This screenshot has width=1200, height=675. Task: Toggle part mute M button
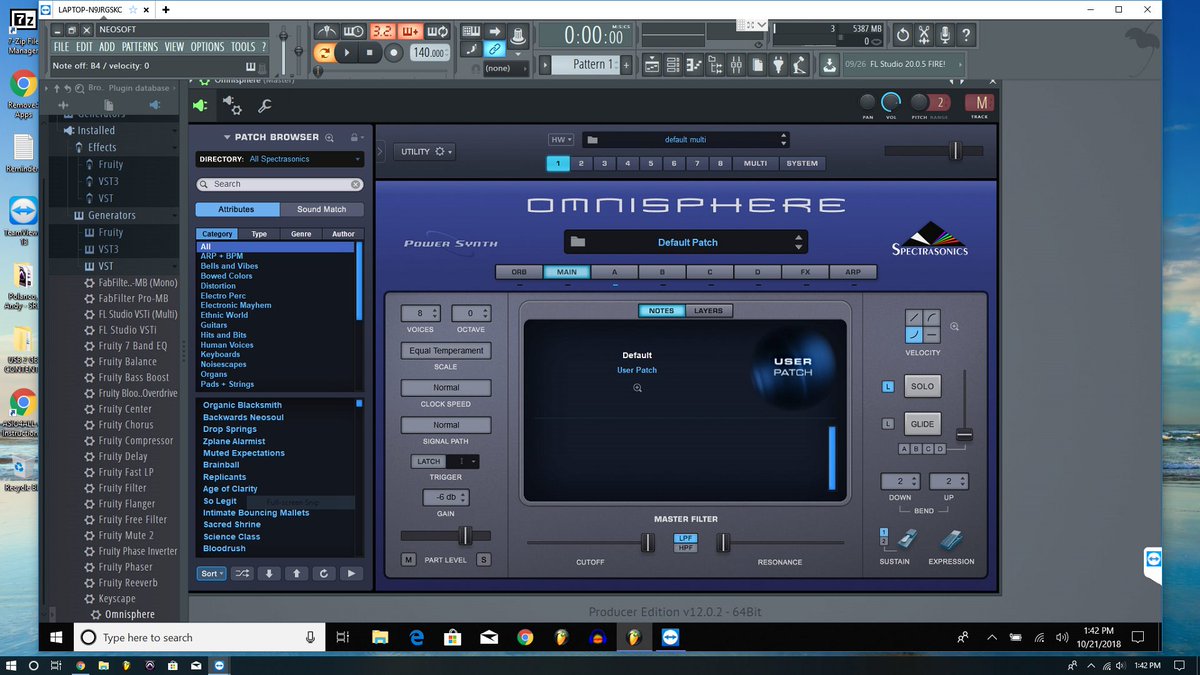click(x=408, y=560)
